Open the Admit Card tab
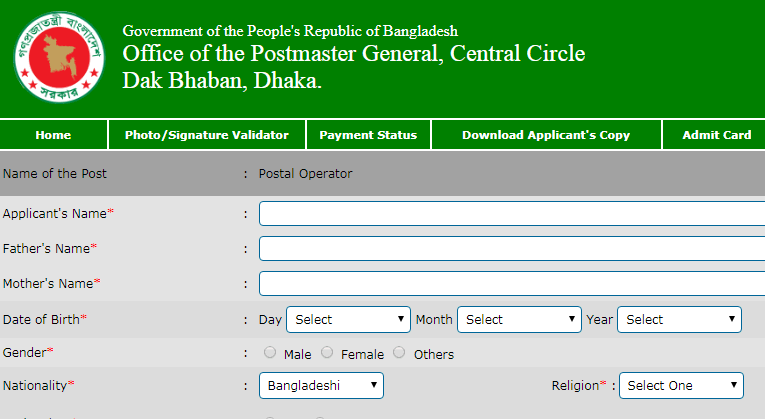The width and height of the screenshot is (765, 419). click(x=716, y=135)
